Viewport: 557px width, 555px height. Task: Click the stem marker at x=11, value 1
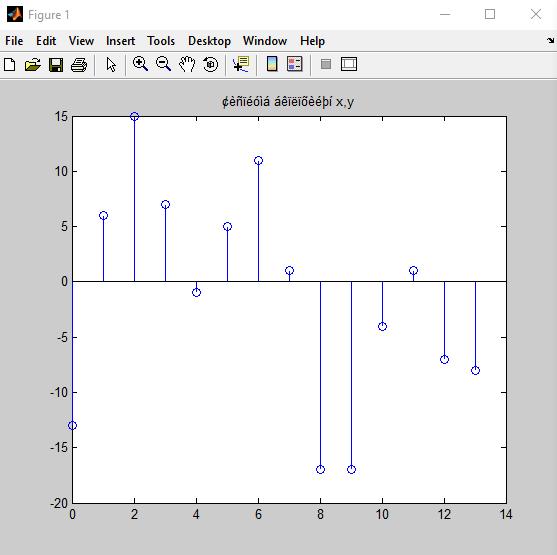413,270
